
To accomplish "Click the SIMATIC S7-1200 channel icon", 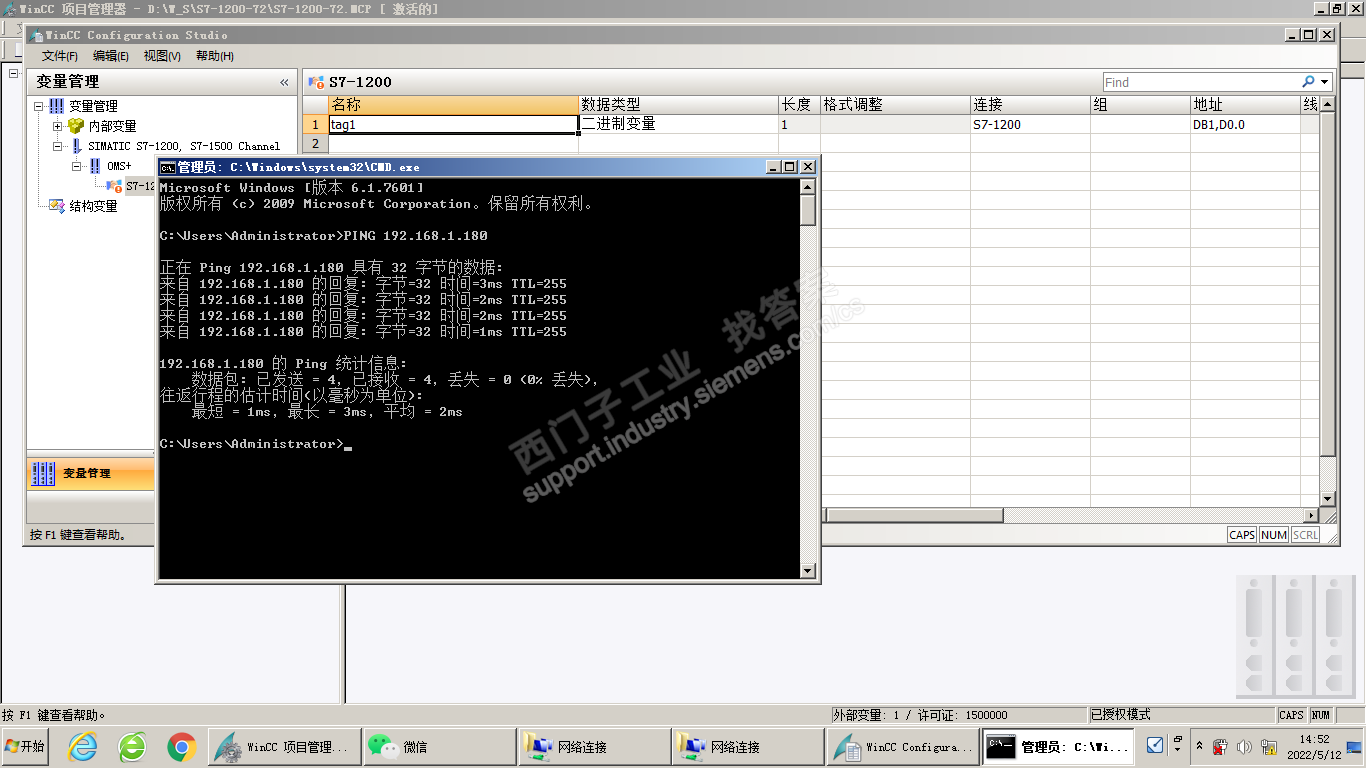I will tap(77, 146).
